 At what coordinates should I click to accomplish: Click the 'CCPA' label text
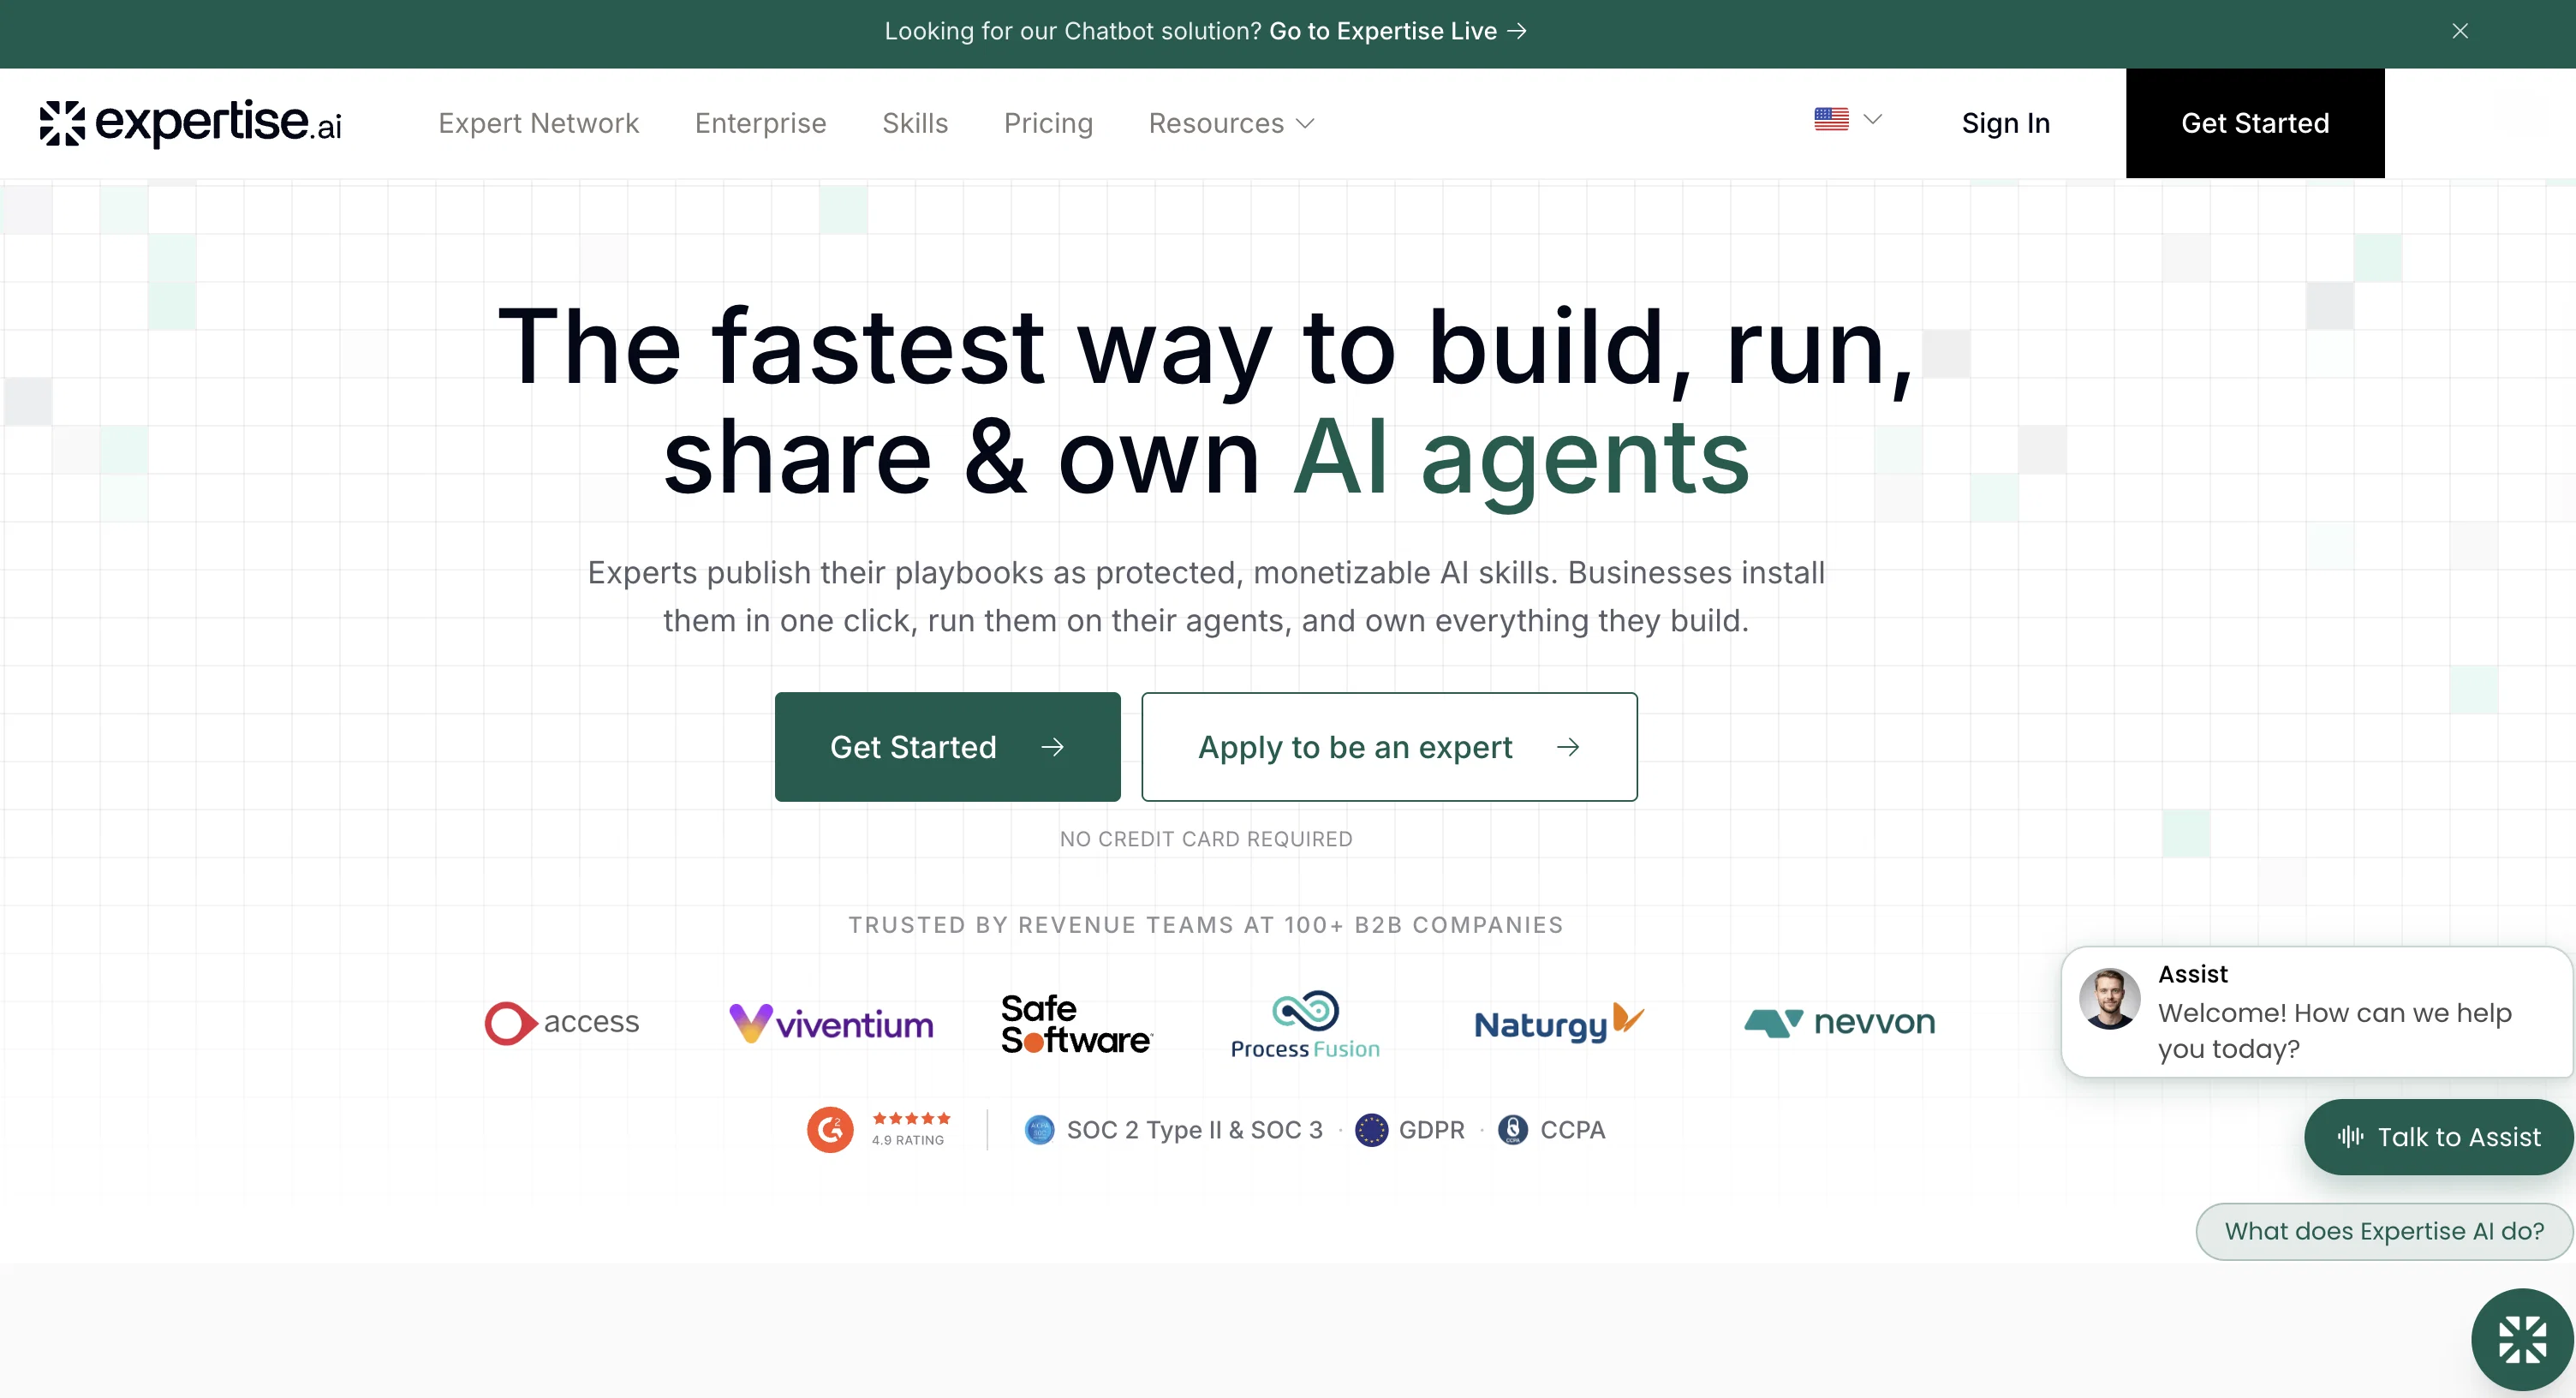(x=1572, y=1130)
